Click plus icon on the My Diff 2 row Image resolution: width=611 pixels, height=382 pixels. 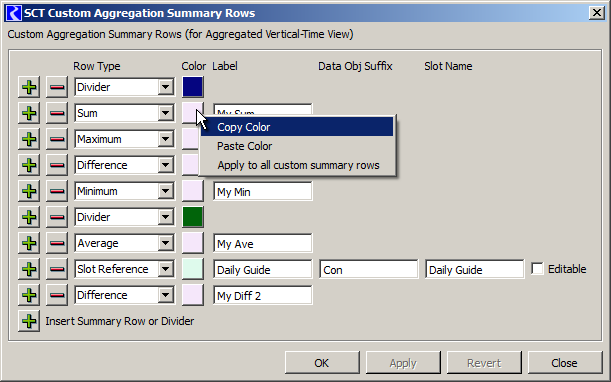click(29, 295)
